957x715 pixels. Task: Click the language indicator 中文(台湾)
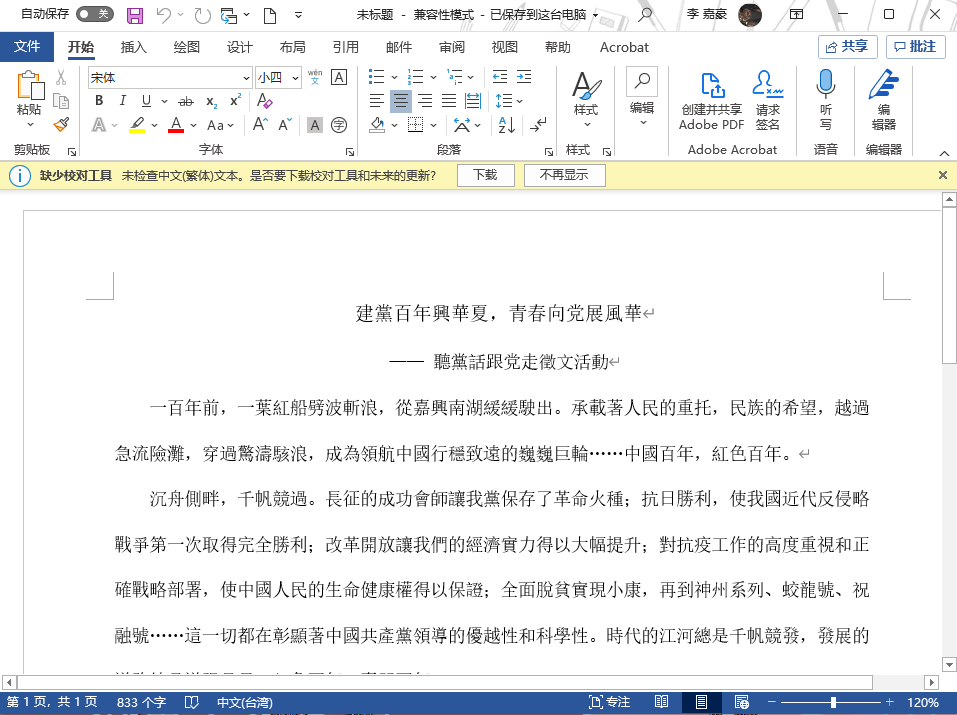(245, 702)
